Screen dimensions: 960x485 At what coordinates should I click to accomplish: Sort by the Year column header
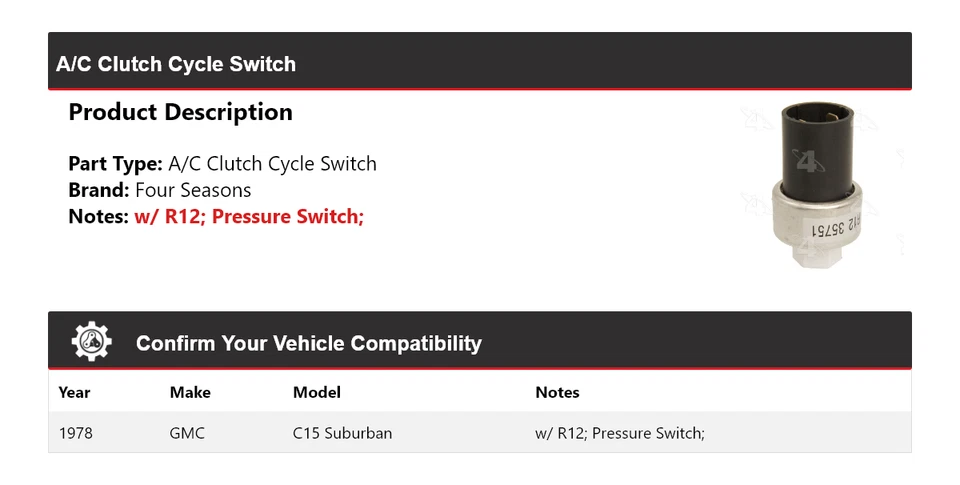click(x=75, y=392)
